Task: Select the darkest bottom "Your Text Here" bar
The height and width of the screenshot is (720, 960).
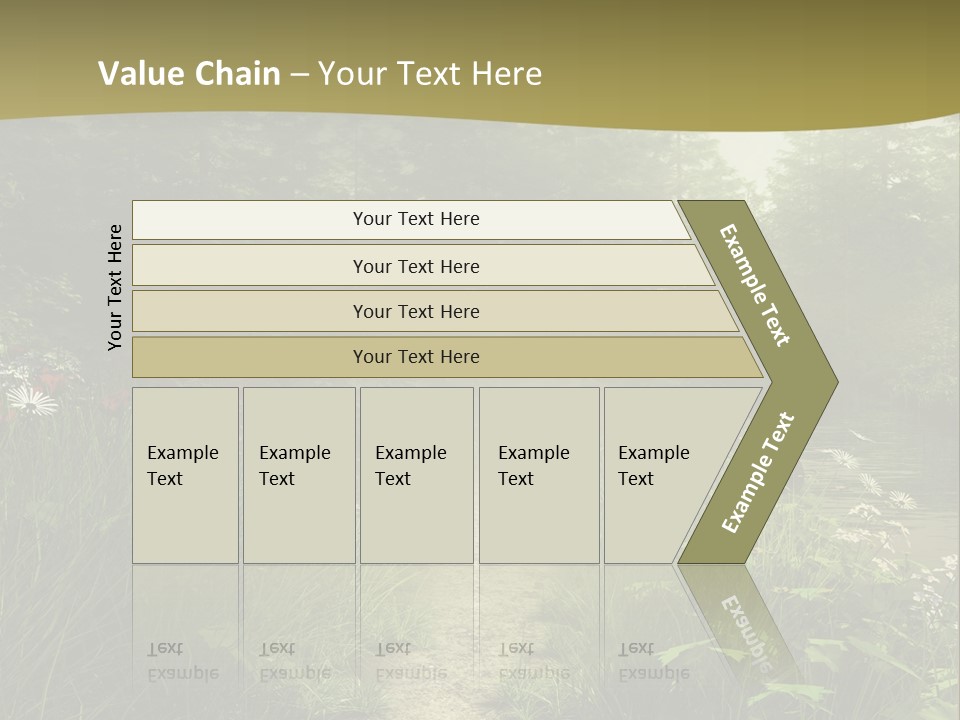Action: pos(415,357)
